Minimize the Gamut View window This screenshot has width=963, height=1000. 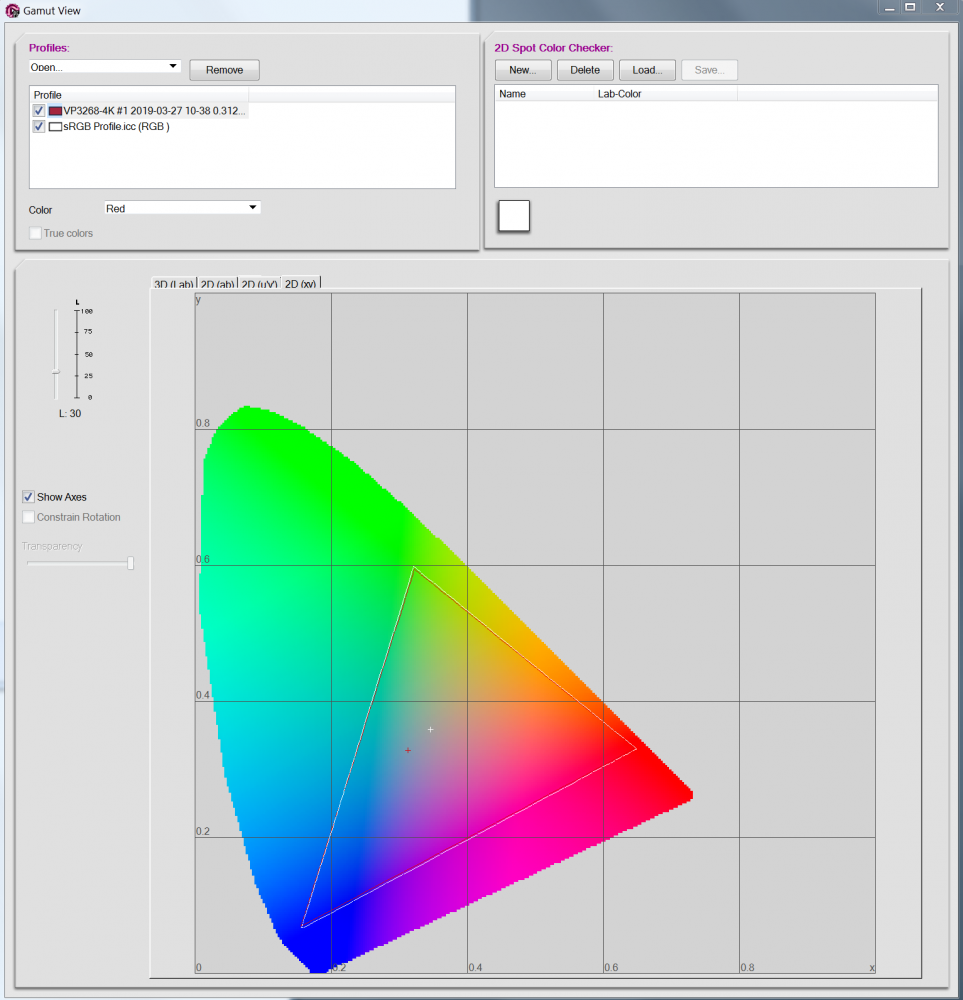tap(890, 8)
